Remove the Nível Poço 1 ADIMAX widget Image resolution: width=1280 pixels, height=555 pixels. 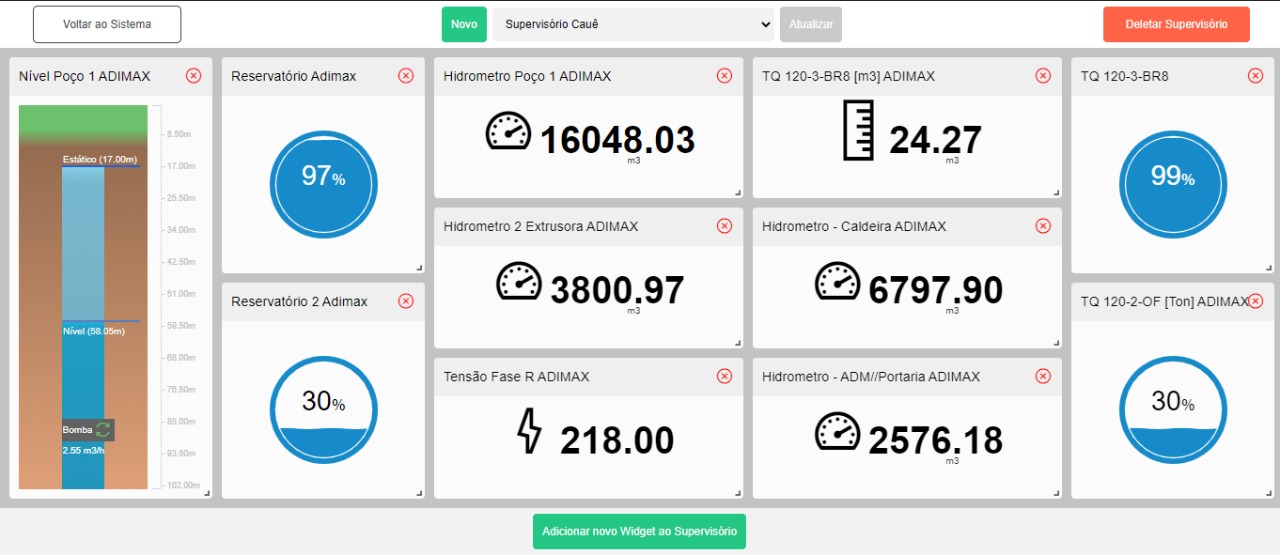(193, 76)
